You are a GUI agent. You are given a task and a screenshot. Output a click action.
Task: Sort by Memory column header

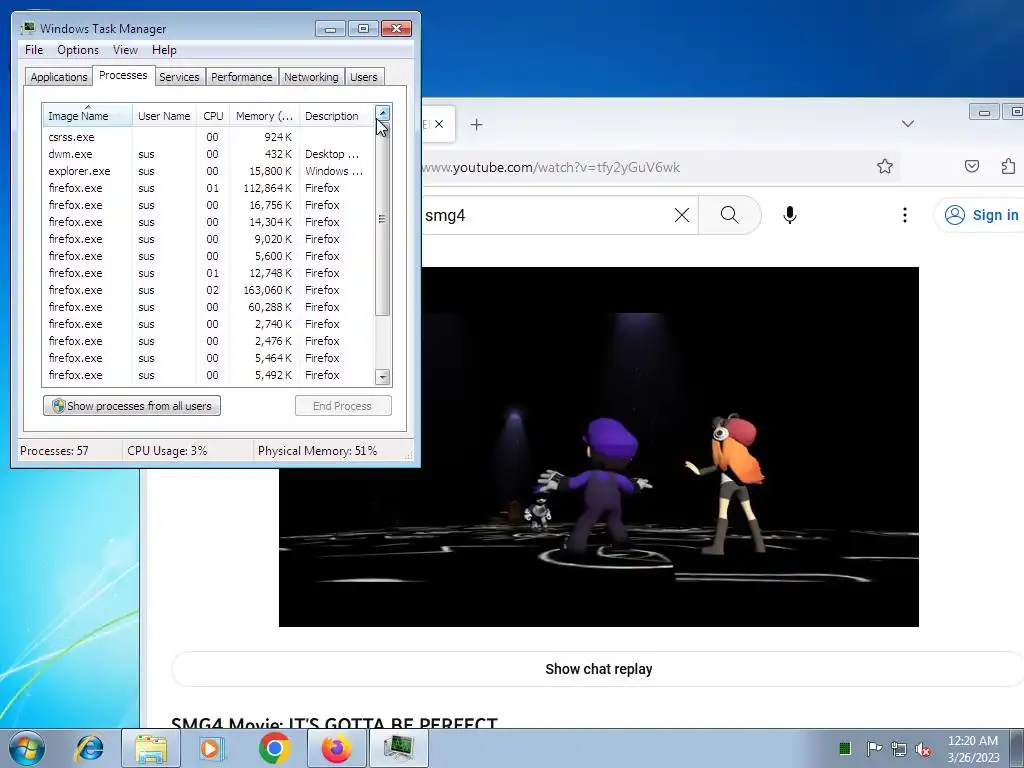tap(264, 116)
